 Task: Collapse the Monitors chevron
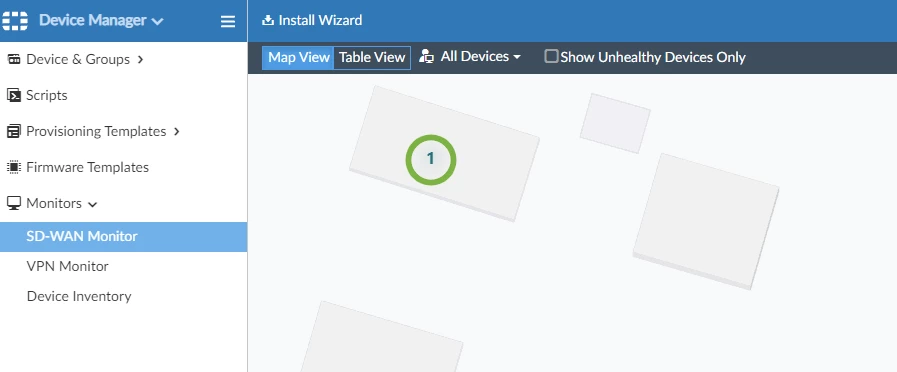[93, 204]
